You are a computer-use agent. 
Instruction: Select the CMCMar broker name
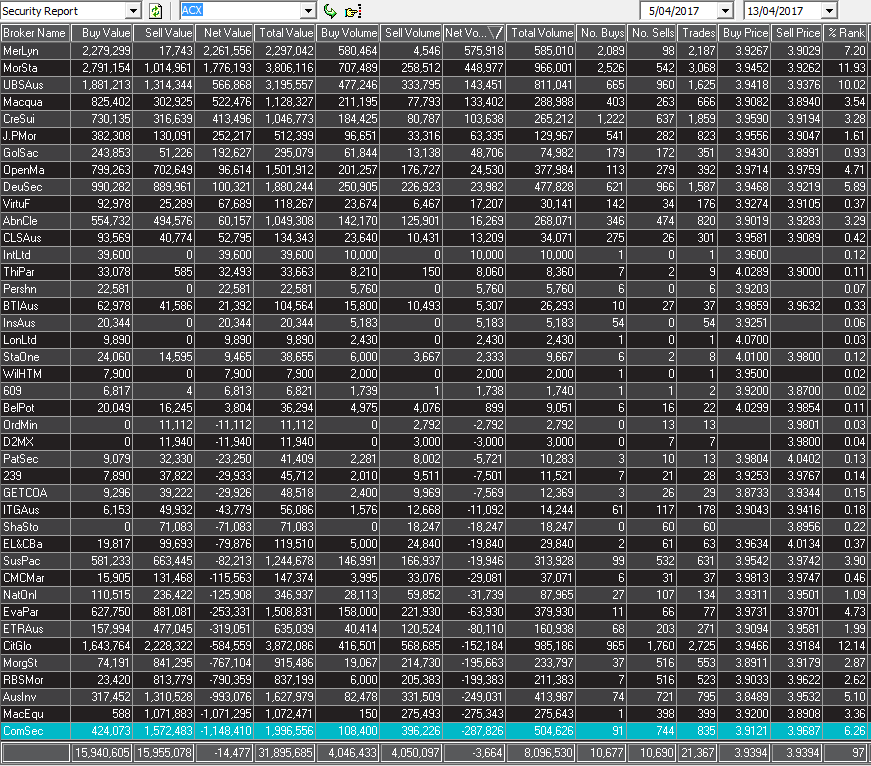24,578
